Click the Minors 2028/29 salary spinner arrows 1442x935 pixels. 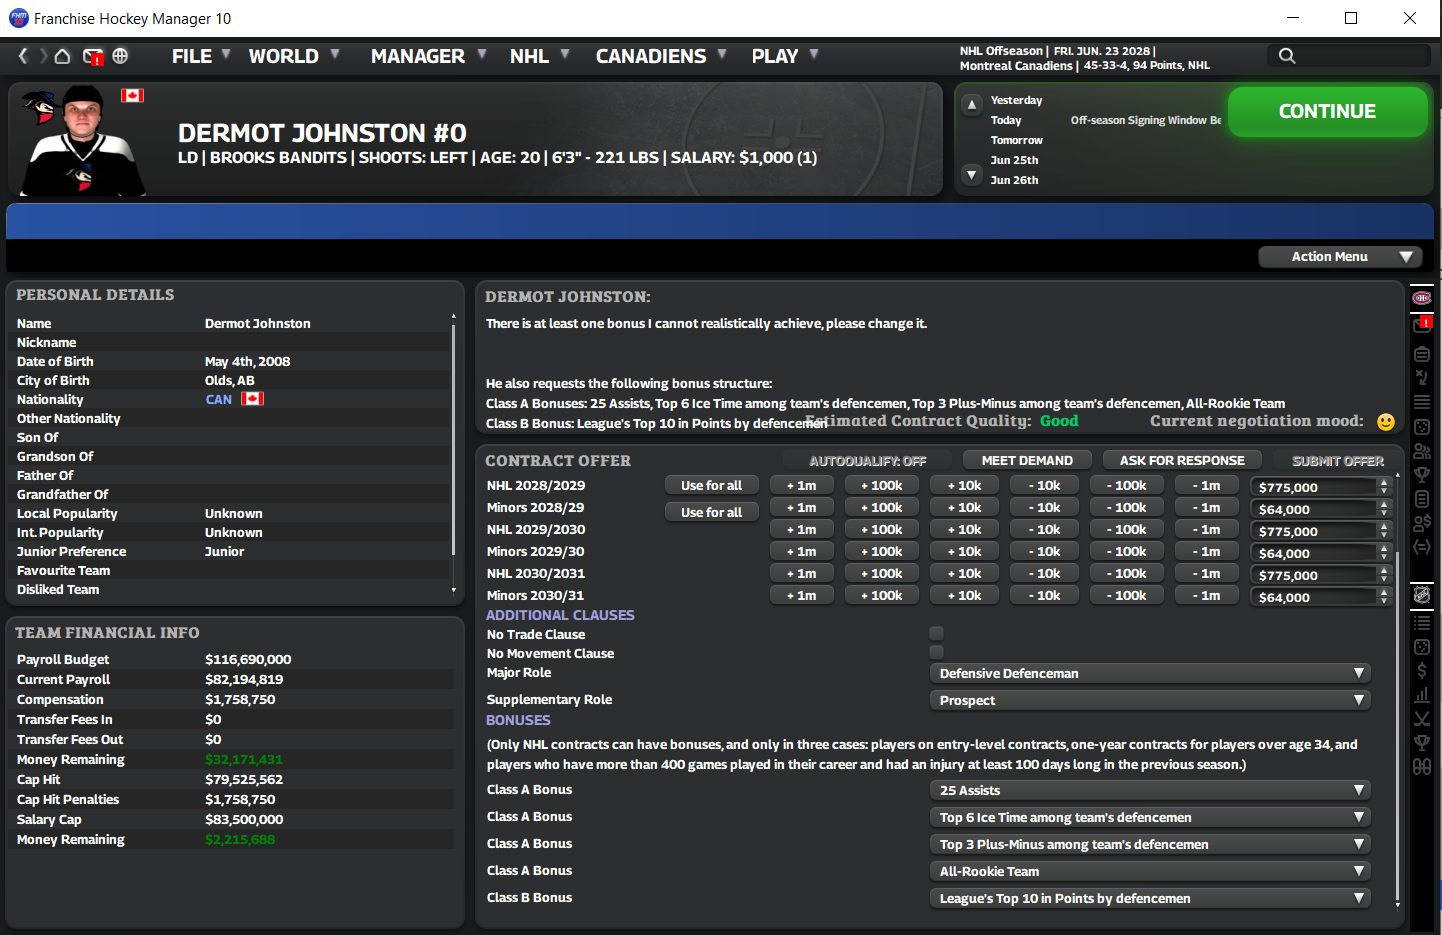pos(1384,509)
